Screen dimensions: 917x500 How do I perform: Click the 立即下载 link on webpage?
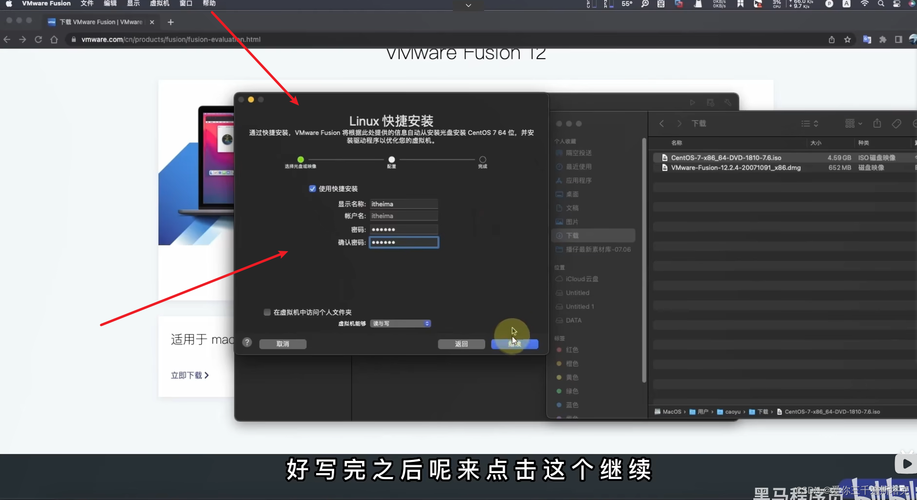189,375
